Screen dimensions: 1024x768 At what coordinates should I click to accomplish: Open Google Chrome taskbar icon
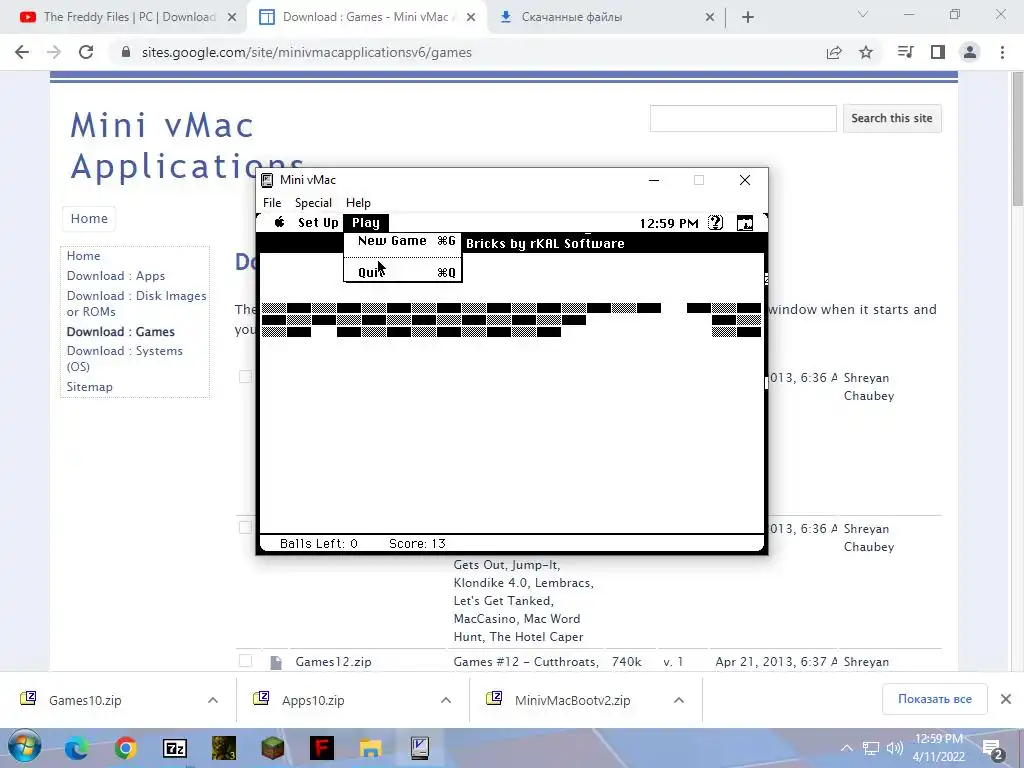(125, 748)
